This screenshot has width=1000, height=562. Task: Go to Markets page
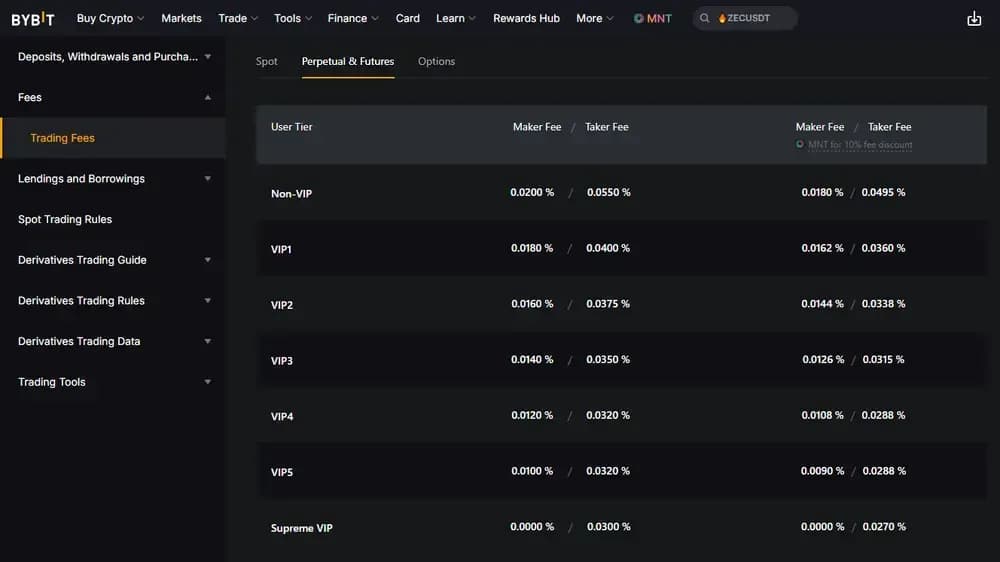(x=181, y=18)
